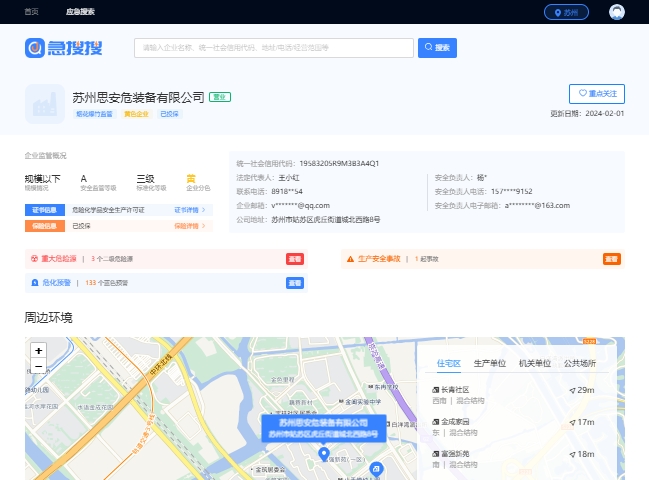This screenshot has height=480, width=649.
Task: Click the building icon beside 富强新苑
Action: click(435, 454)
